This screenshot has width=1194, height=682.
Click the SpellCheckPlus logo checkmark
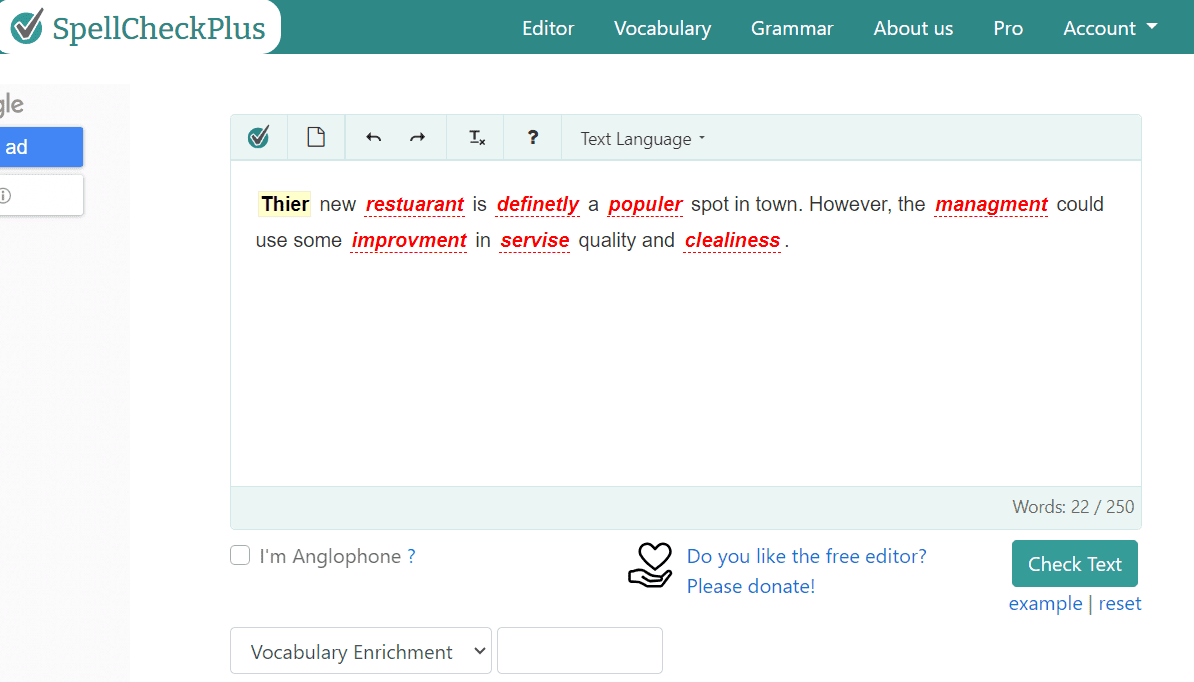pyautogui.click(x=27, y=27)
